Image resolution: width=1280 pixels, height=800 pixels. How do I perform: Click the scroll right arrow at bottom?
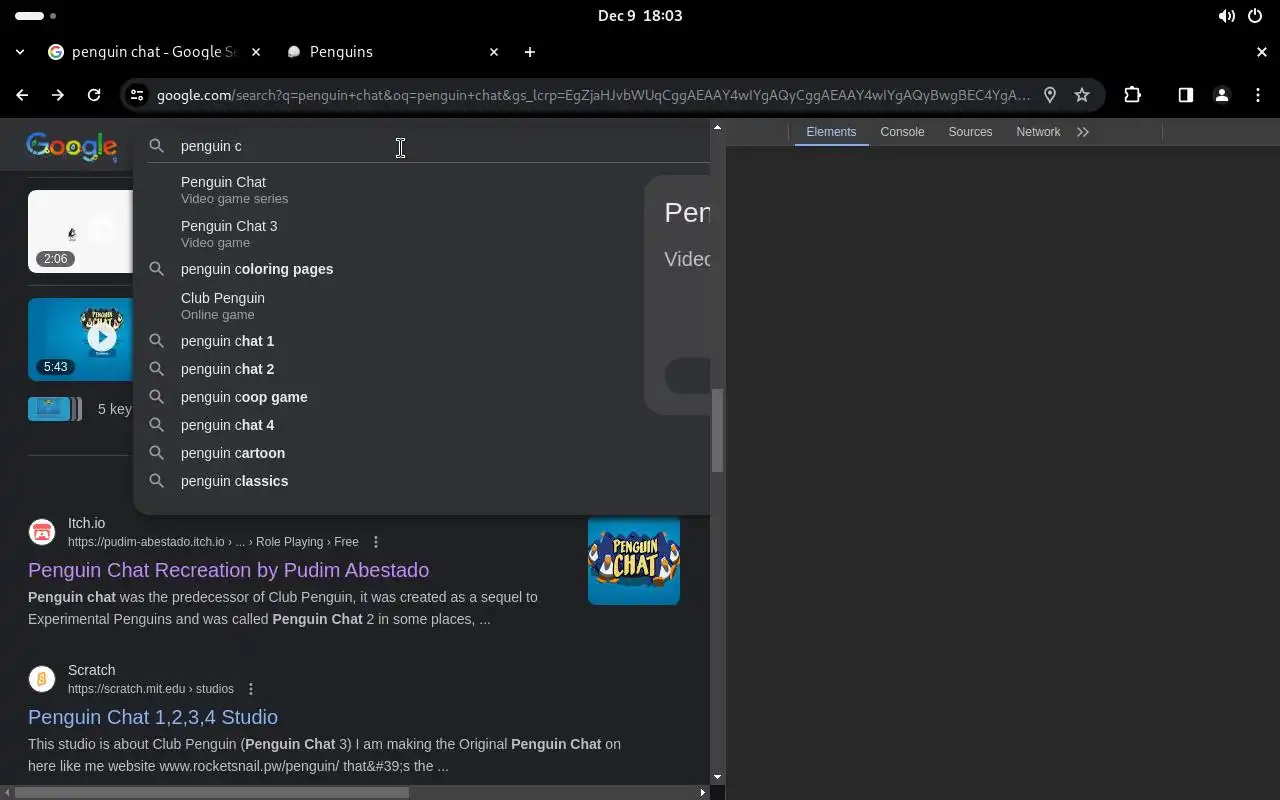[x=703, y=792]
